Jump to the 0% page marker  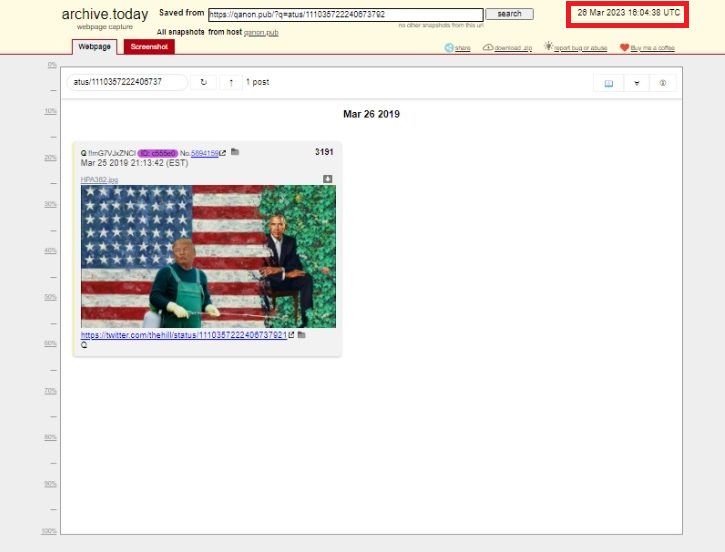tap(52, 65)
